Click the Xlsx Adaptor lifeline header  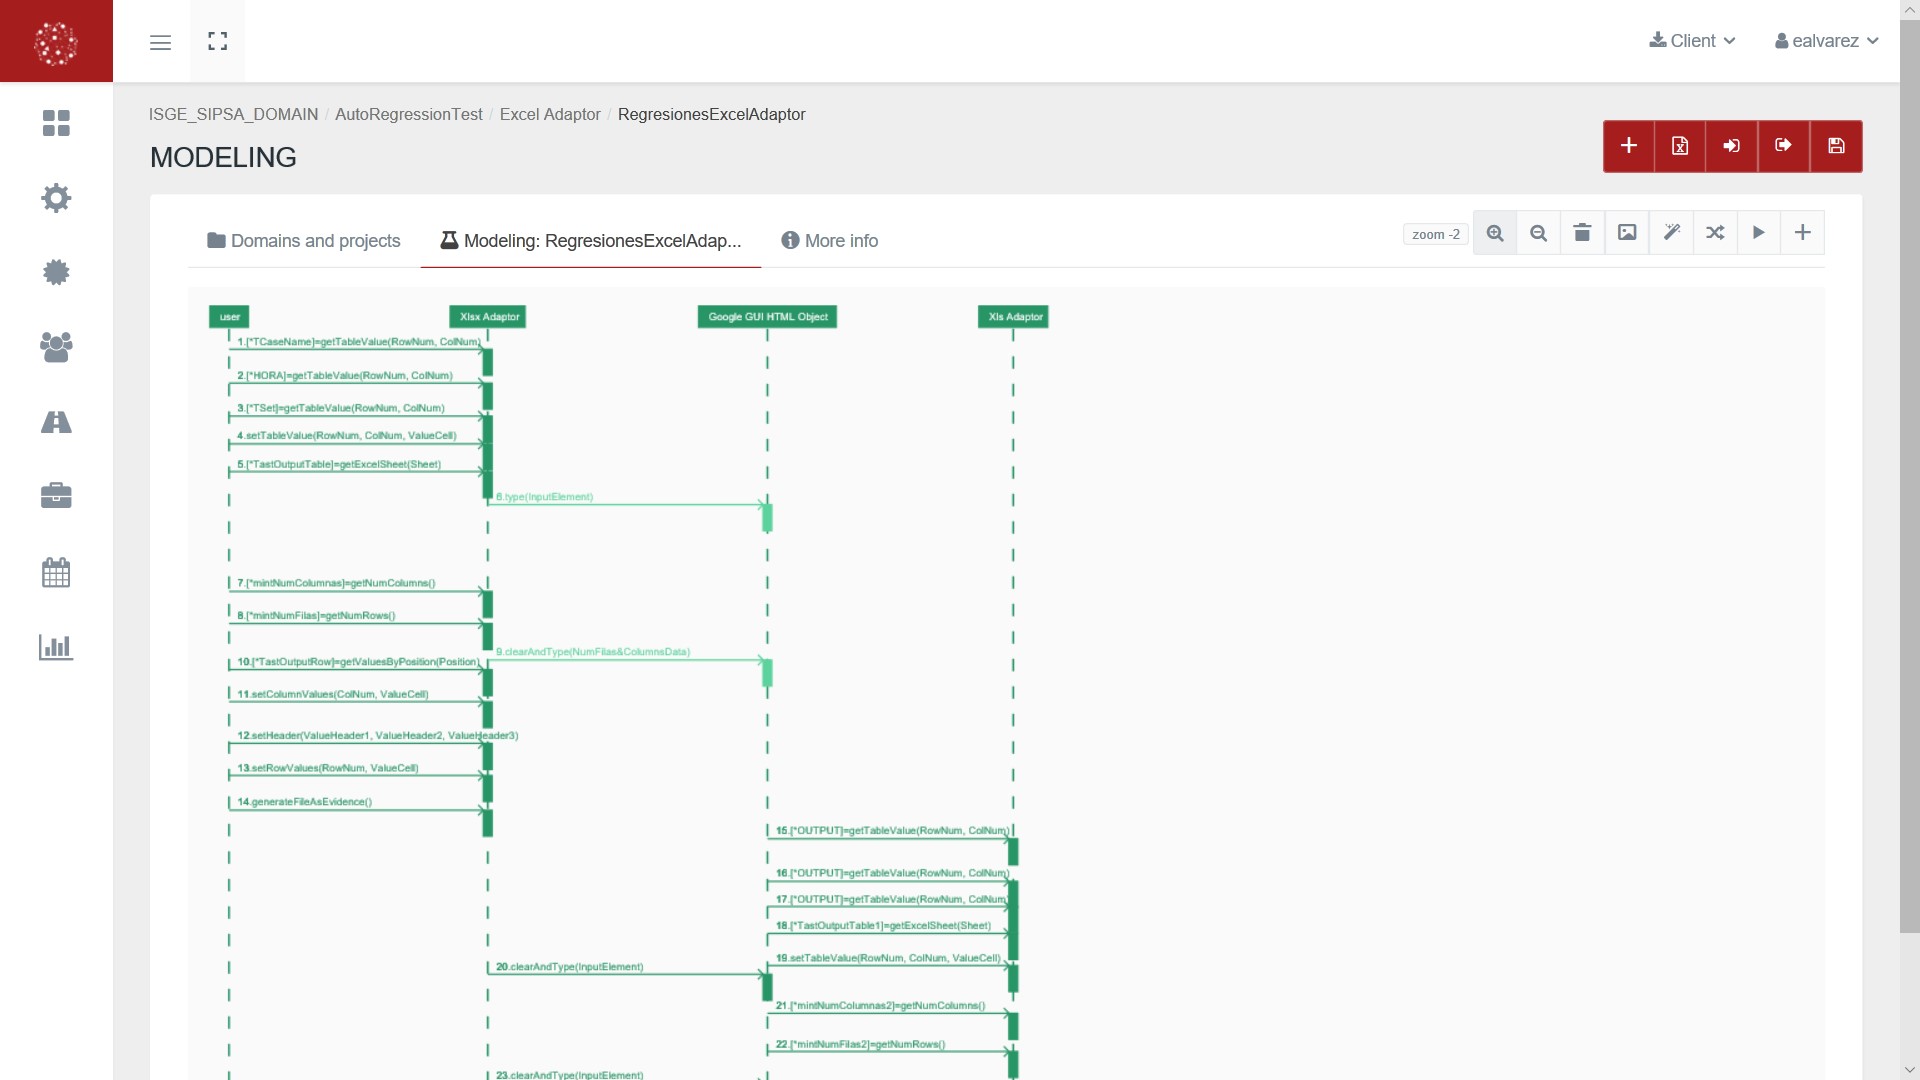coord(488,317)
